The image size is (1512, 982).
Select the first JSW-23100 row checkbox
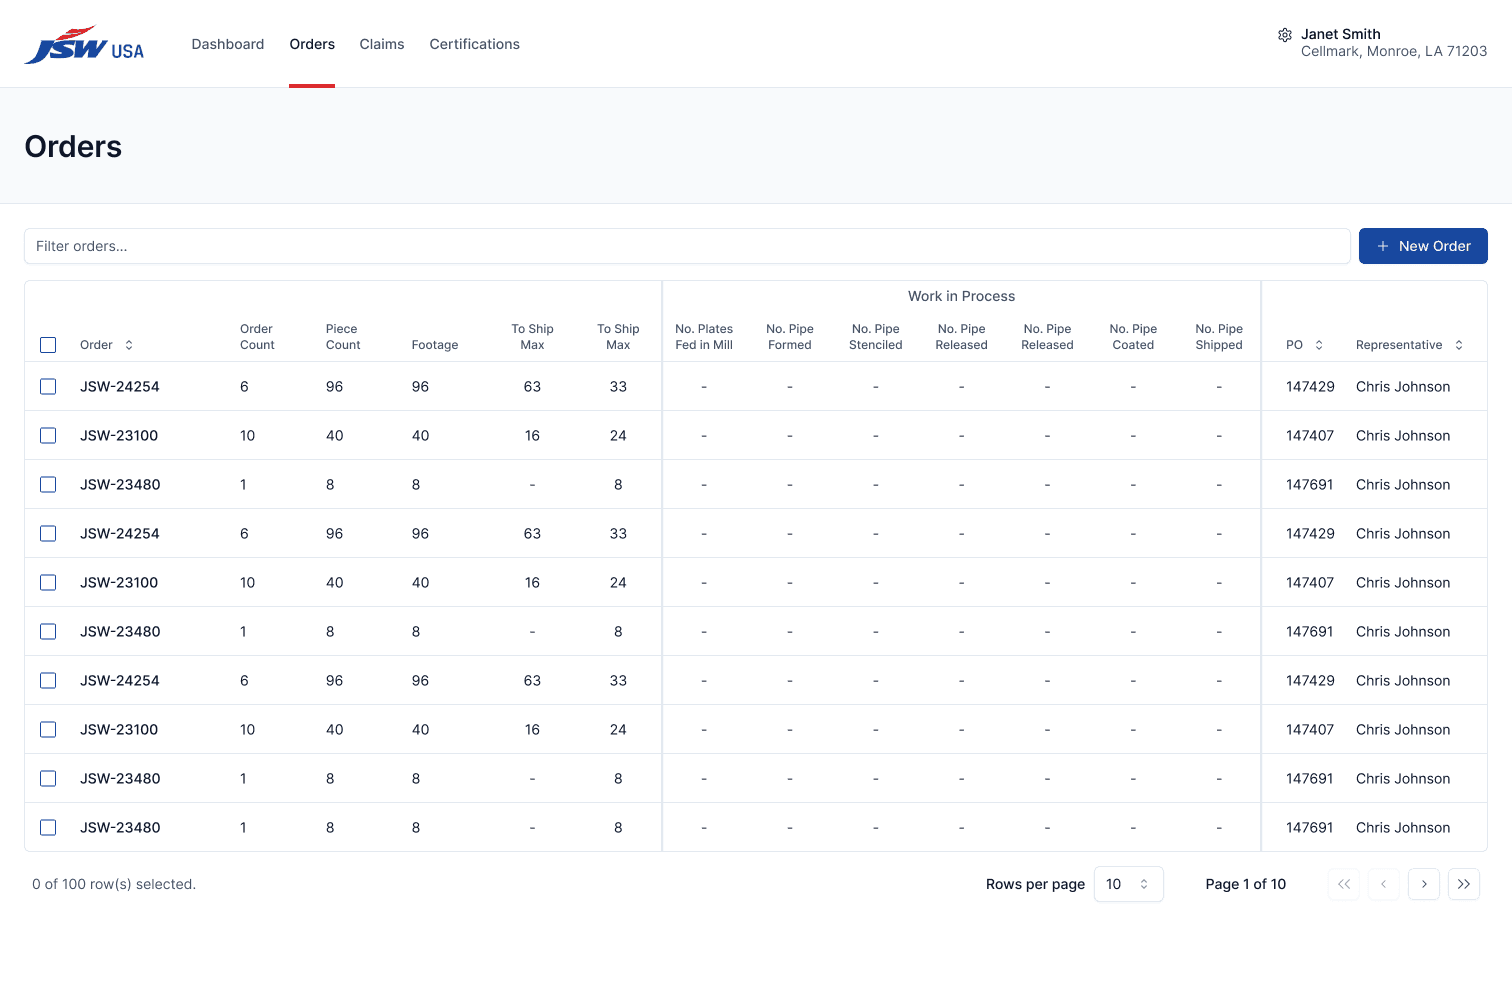pyautogui.click(x=48, y=435)
